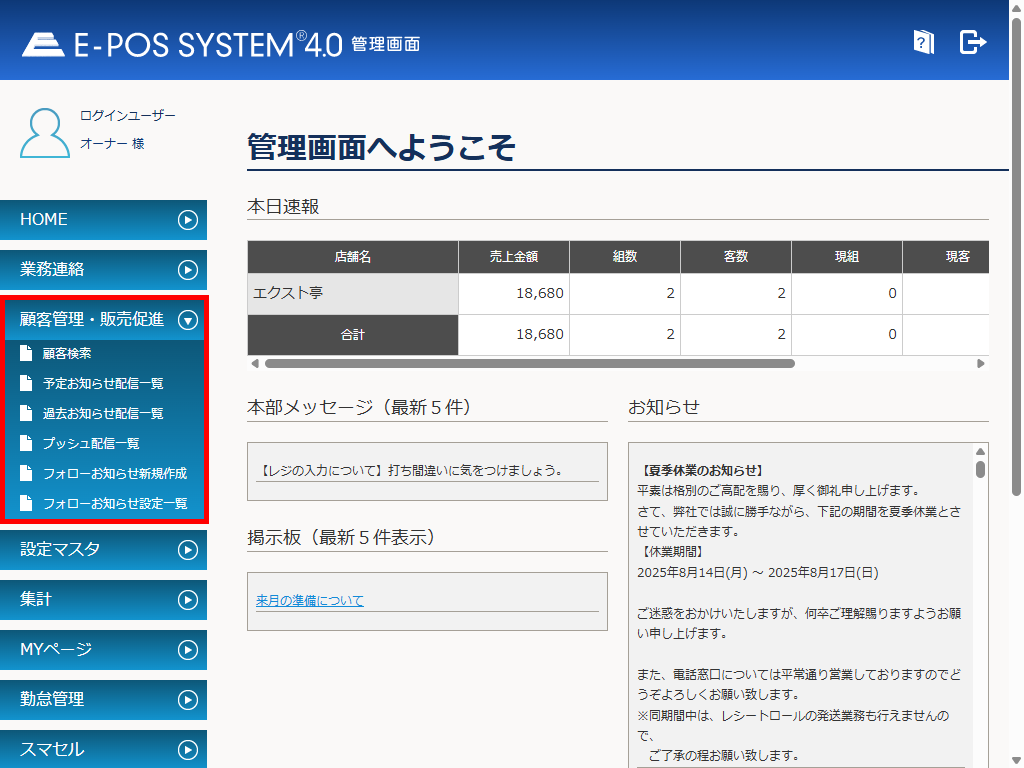The width and height of the screenshot is (1024, 768).
Task: Expand the 集計 menu section
Action: 187,600
